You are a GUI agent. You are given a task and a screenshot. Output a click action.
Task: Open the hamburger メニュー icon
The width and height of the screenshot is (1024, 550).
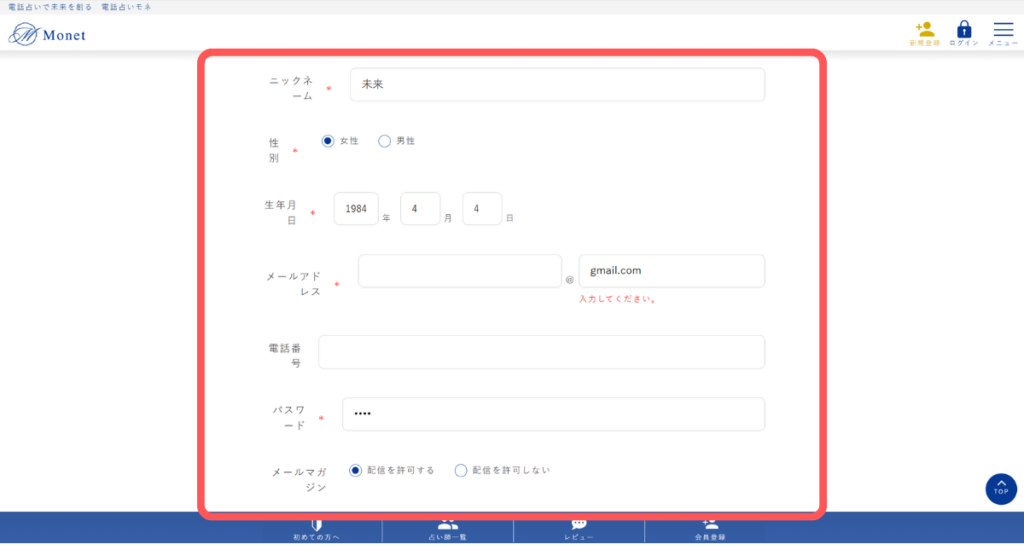(x=1003, y=33)
